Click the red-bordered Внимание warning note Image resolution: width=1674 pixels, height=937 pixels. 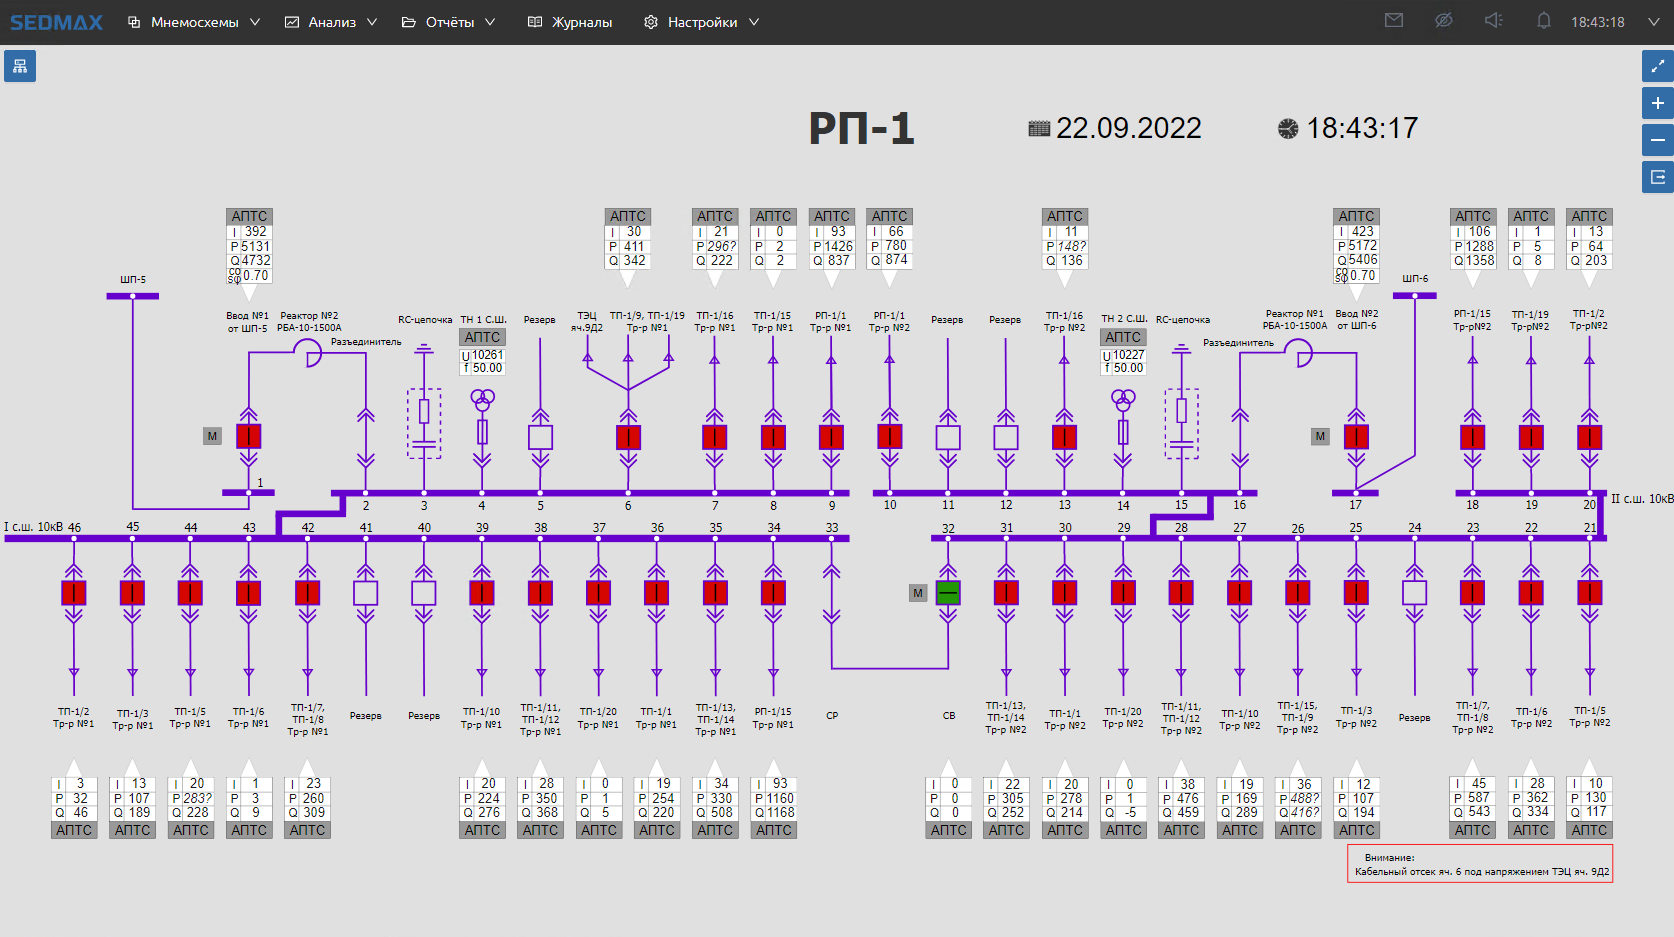click(1479, 864)
